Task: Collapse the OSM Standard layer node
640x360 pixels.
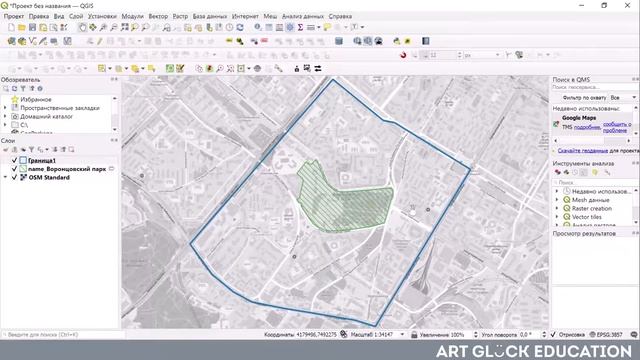Action: pos(5,177)
